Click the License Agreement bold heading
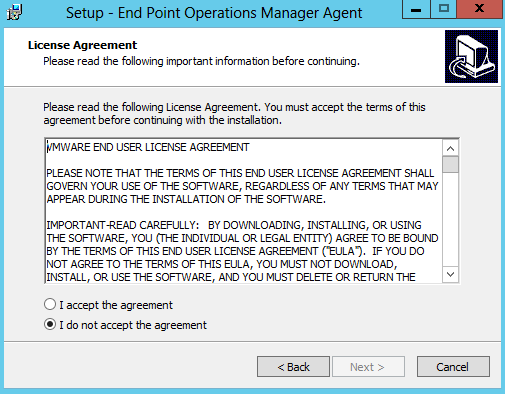This screenshot has width=505, height=394. (82, 45)
